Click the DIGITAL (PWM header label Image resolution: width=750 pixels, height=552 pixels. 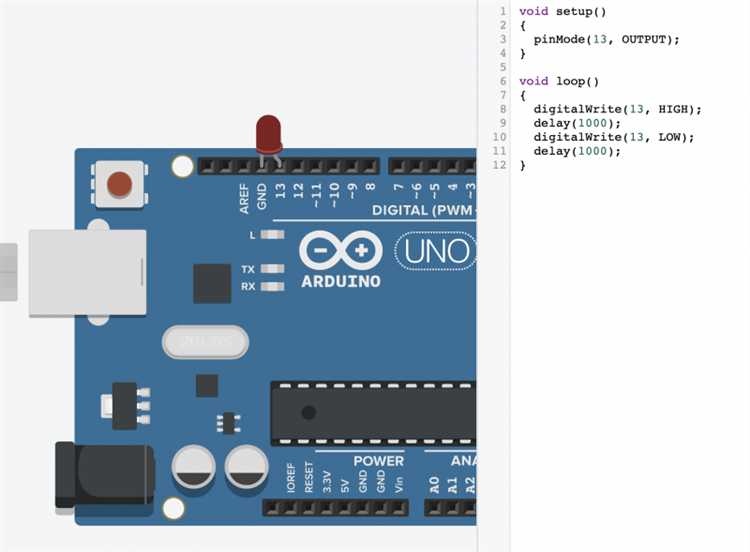[x=424, y=210]
